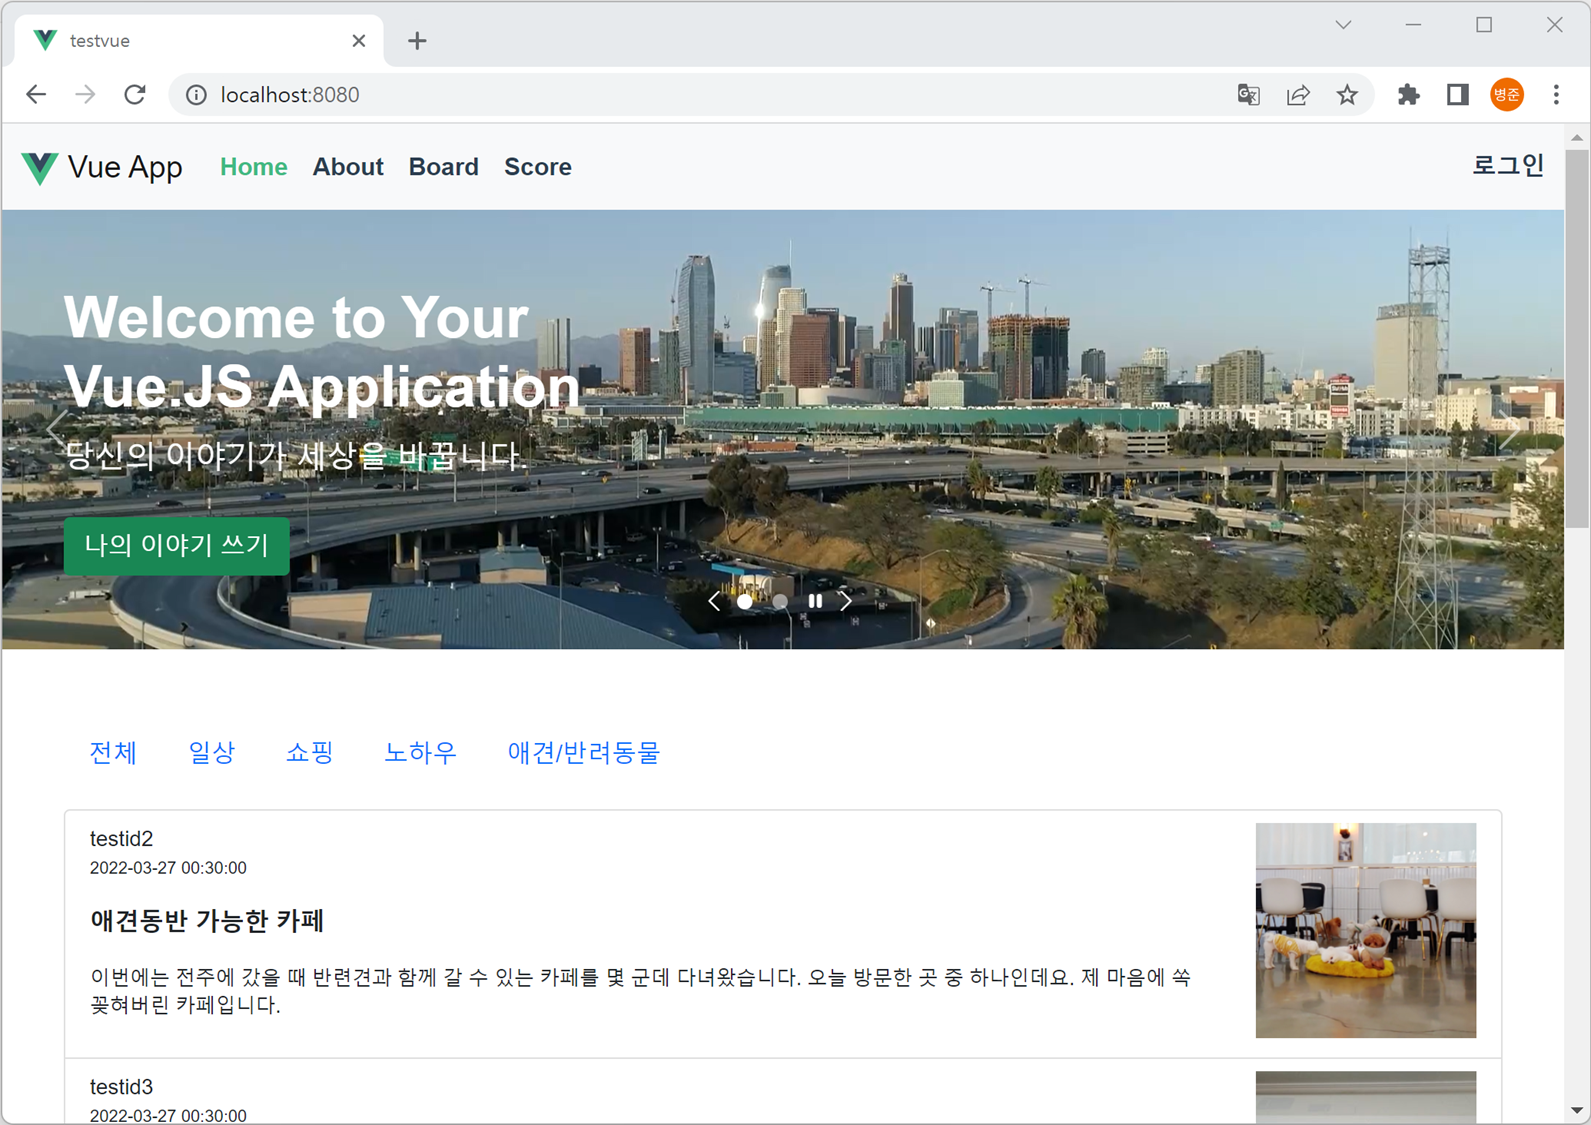Click the Vue App brand text
Screen dimensions: 1591x1125
click(x=125, y=167)
